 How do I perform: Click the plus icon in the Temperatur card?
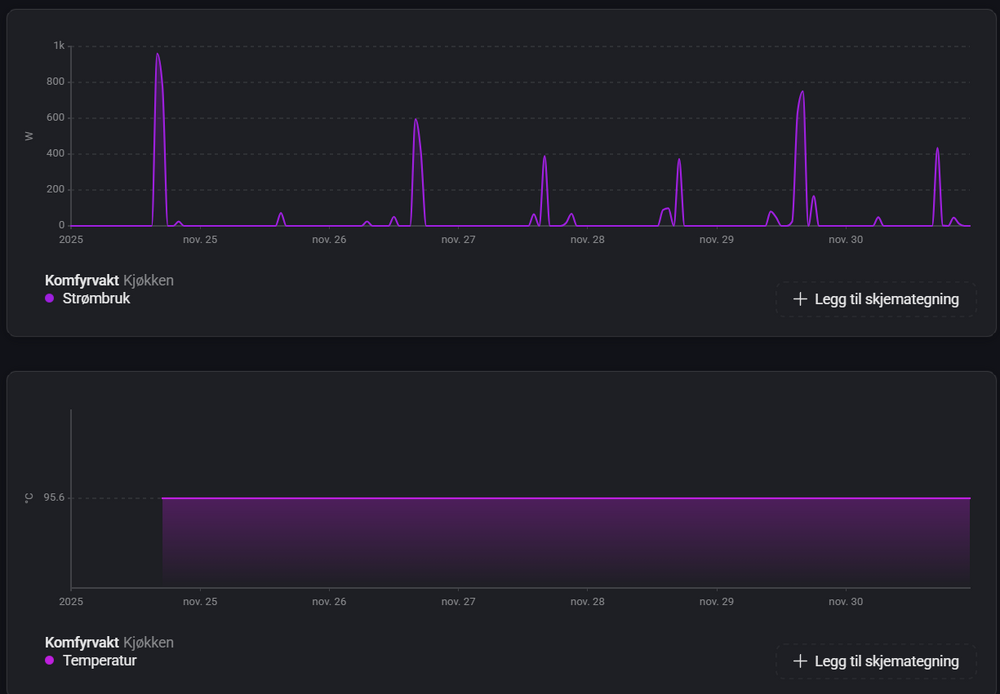point(799,661)
